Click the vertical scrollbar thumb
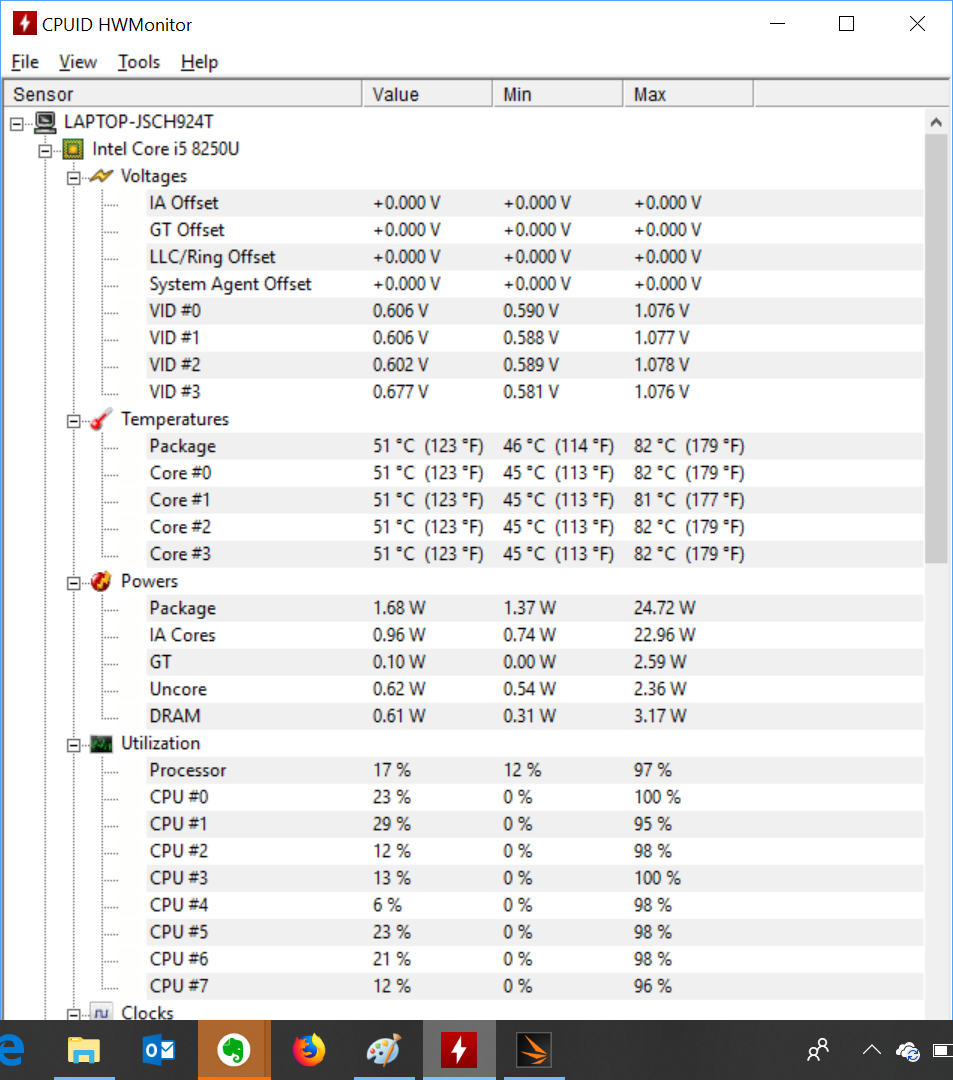The height and width of the screenshot is (1080, 953). 936,349
